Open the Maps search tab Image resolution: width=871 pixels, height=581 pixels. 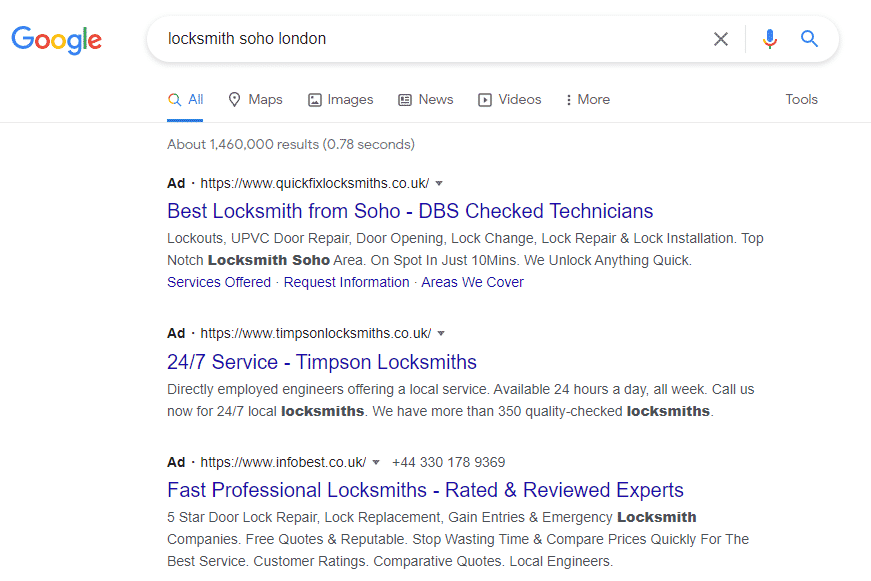tap(255, 100)
